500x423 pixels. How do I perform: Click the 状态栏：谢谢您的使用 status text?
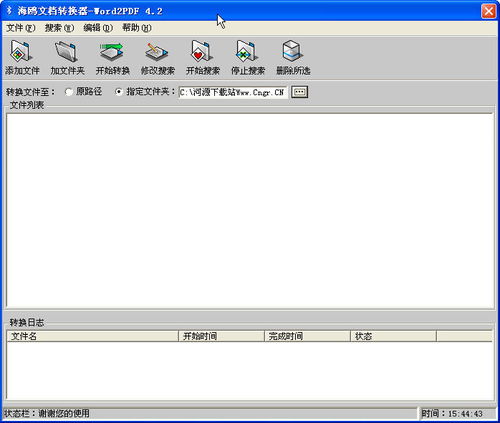47,414
